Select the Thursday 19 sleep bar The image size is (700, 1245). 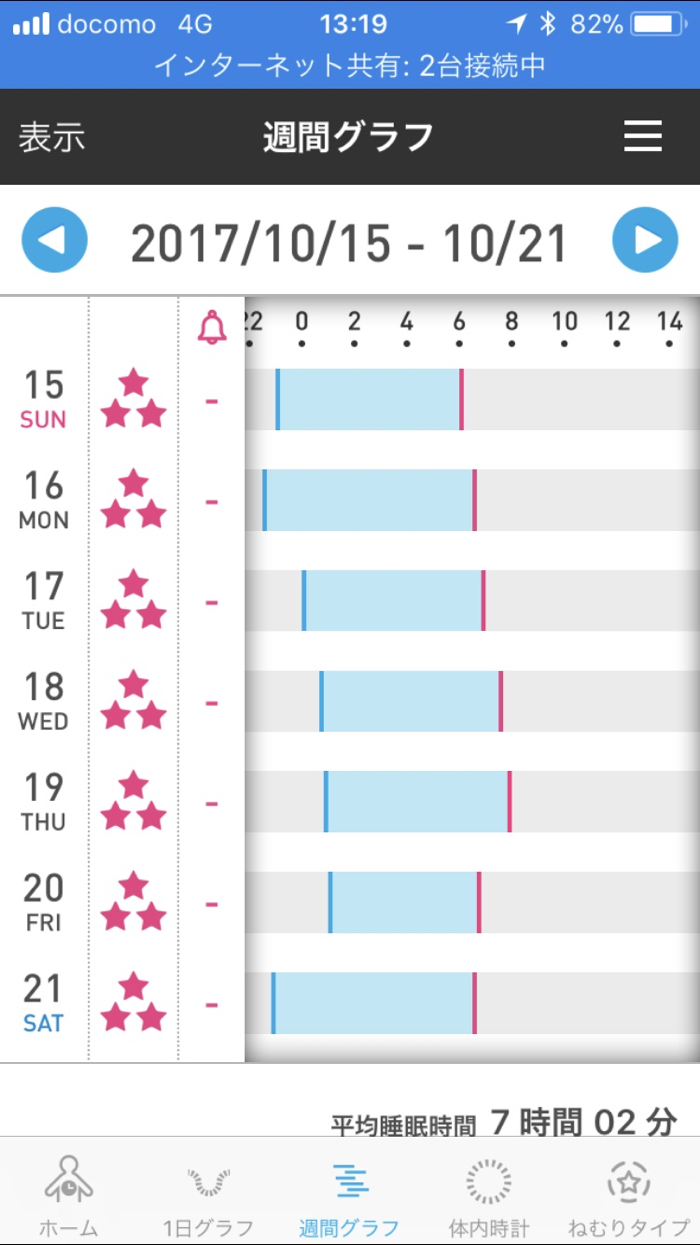[x=418, y=802]
